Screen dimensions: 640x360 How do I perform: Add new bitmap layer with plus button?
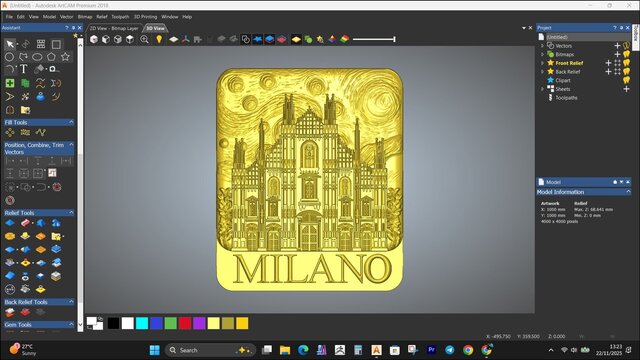(618, 54)
